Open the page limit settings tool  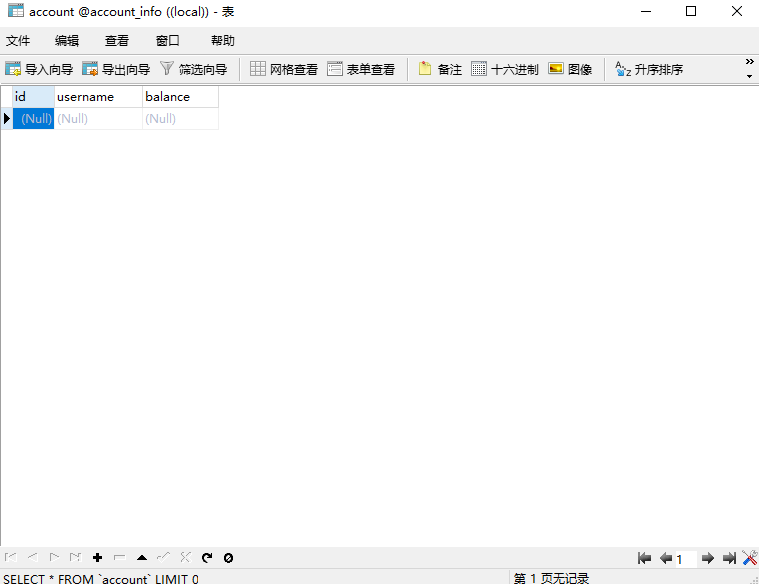pyautogui.click(x=750, y=558)
